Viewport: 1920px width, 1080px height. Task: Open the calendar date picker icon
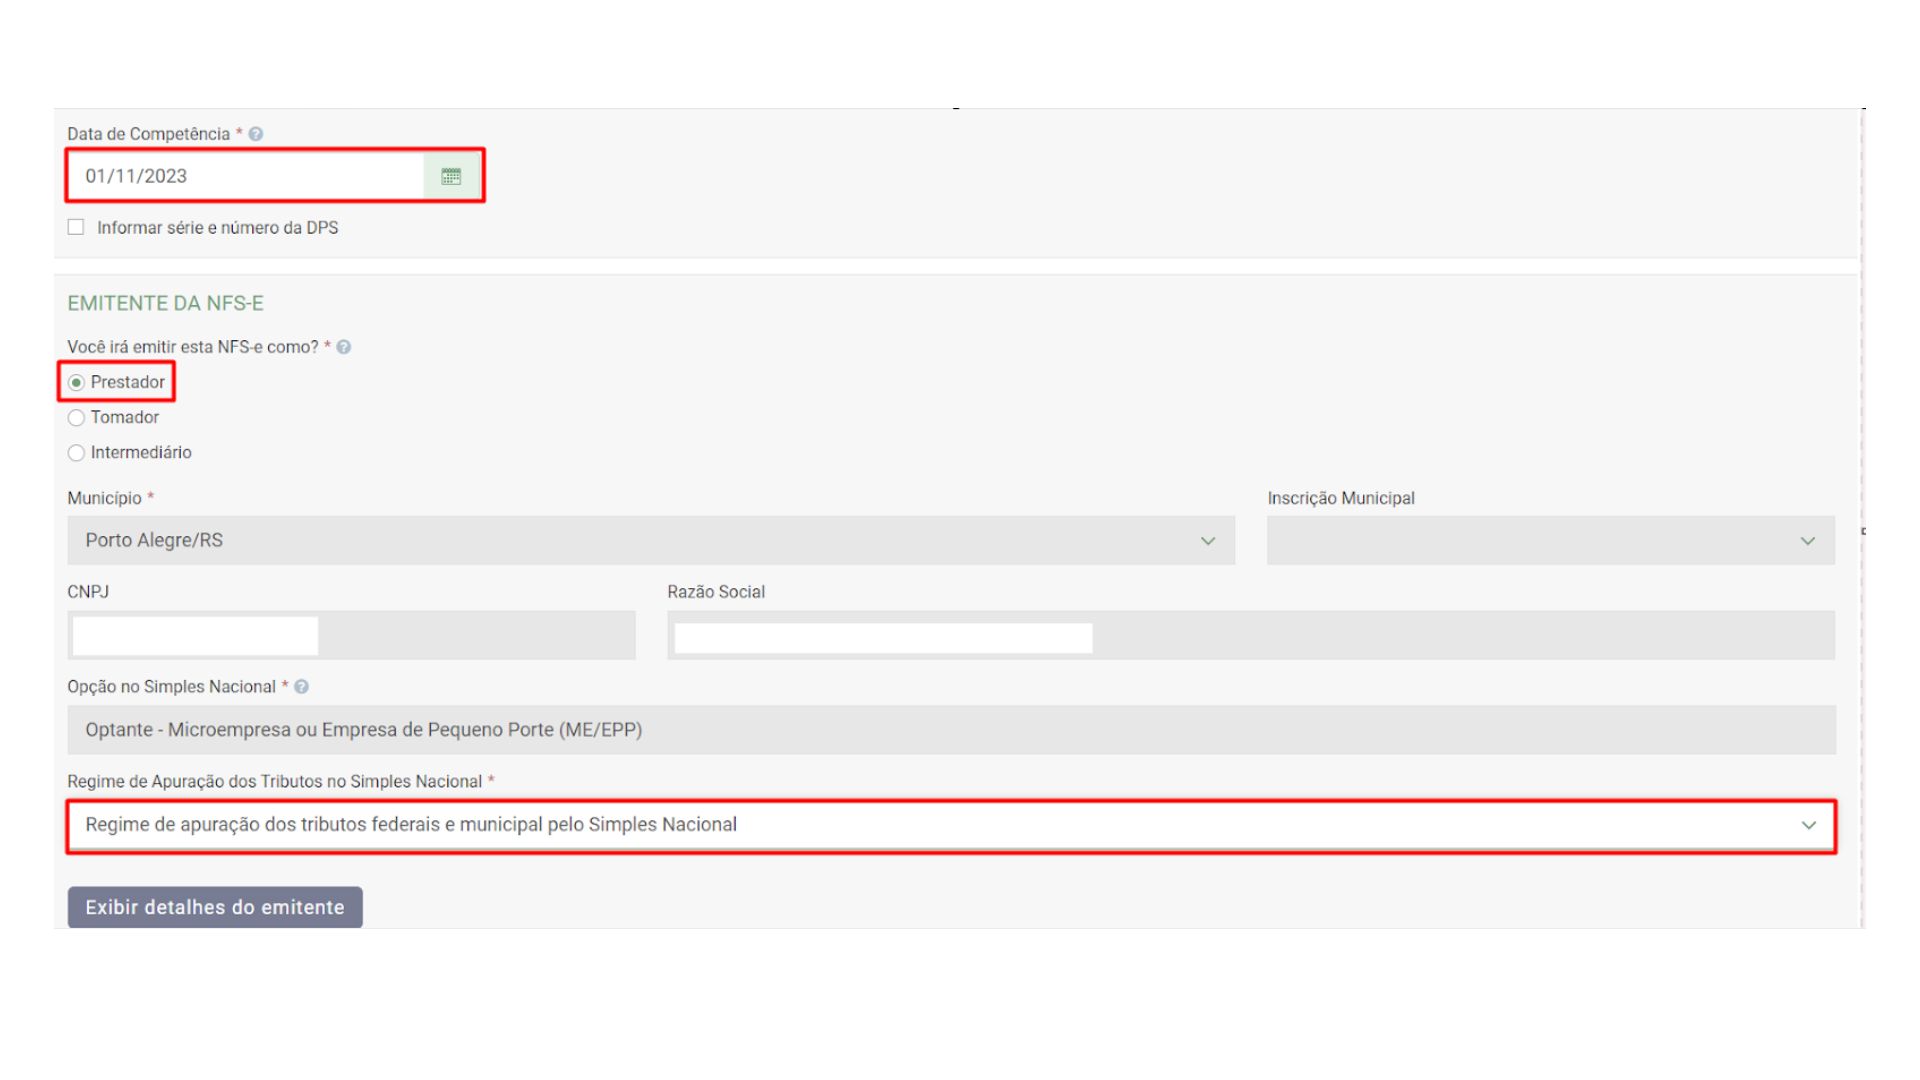coord(451,176)
